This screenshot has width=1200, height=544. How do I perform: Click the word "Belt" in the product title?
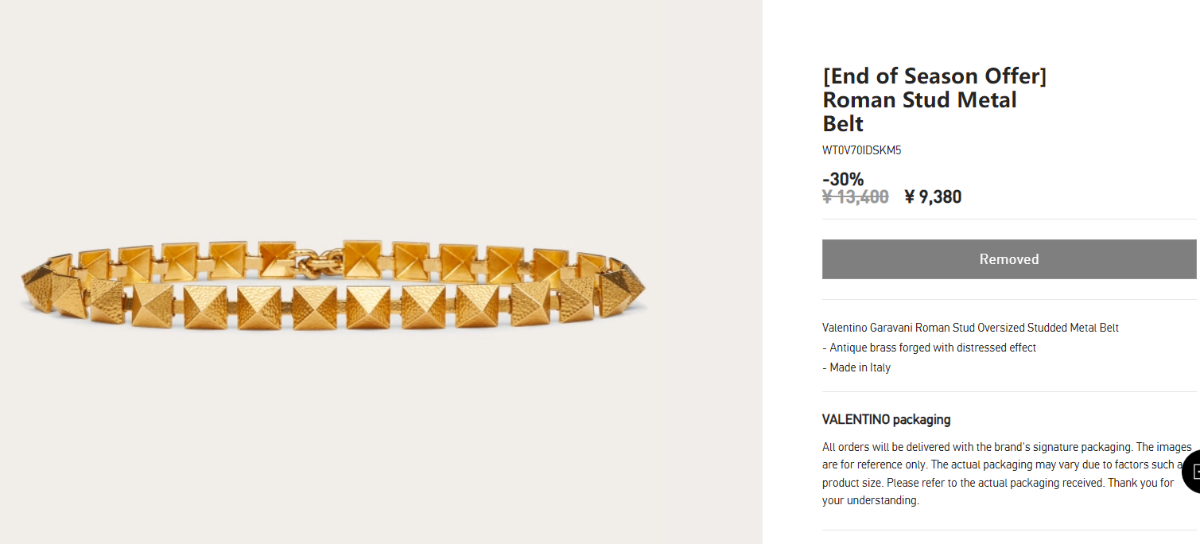coord(843,124)
